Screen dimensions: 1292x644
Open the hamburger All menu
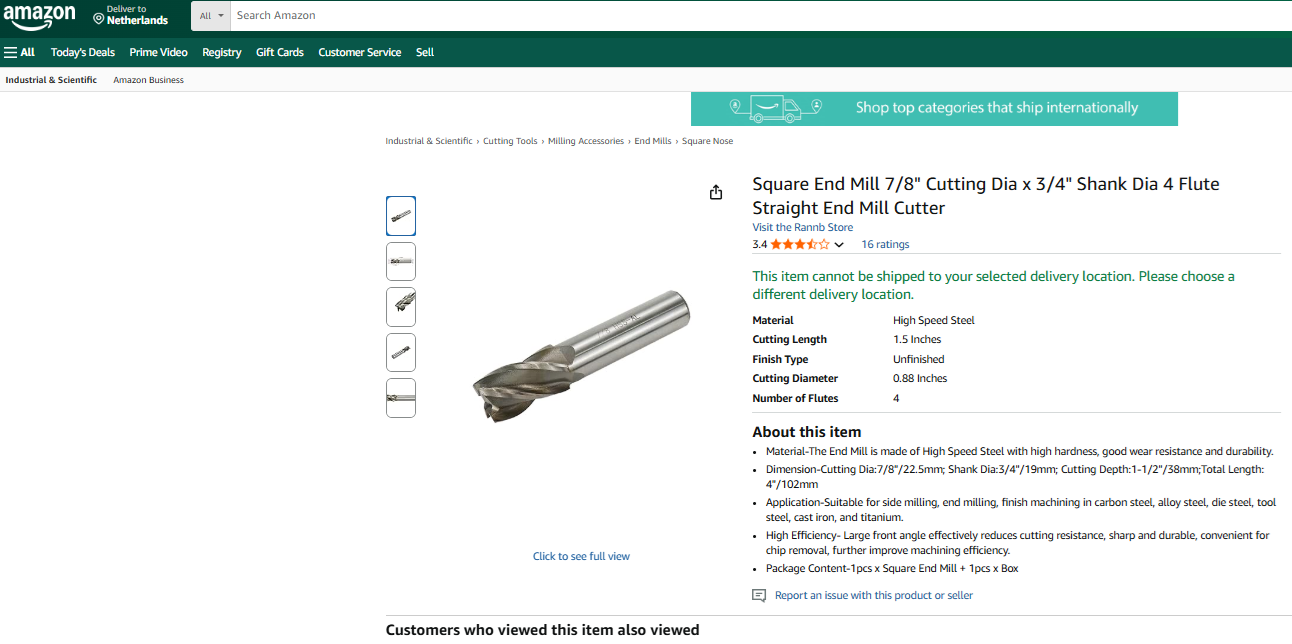pos(19,52)
